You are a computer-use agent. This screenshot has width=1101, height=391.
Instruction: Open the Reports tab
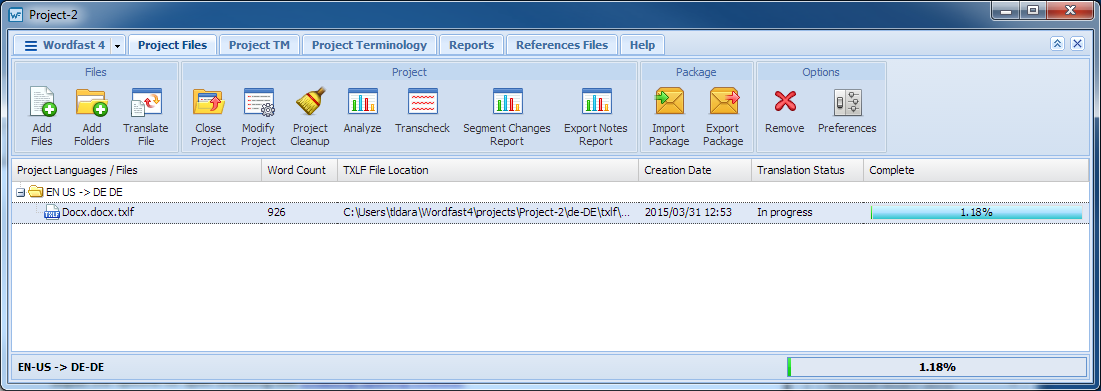[471, 45]
